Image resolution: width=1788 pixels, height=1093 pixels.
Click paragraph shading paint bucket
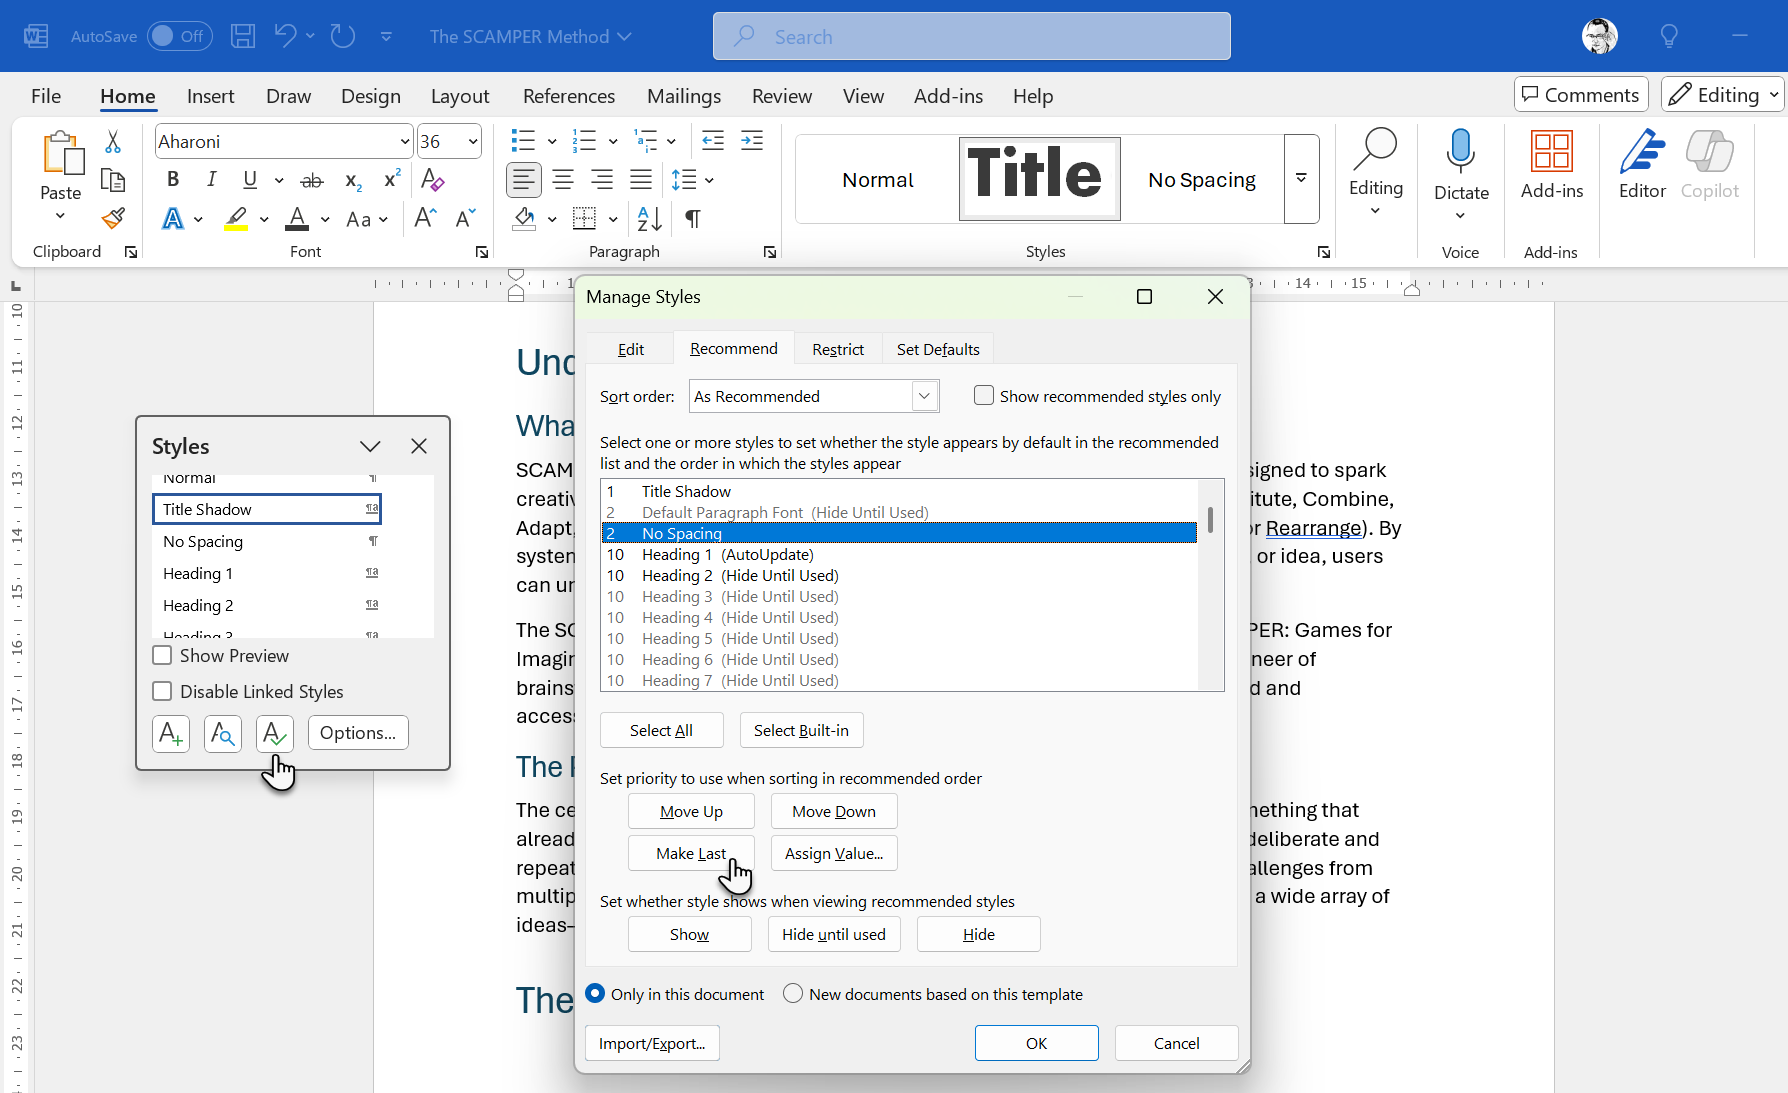524,218
